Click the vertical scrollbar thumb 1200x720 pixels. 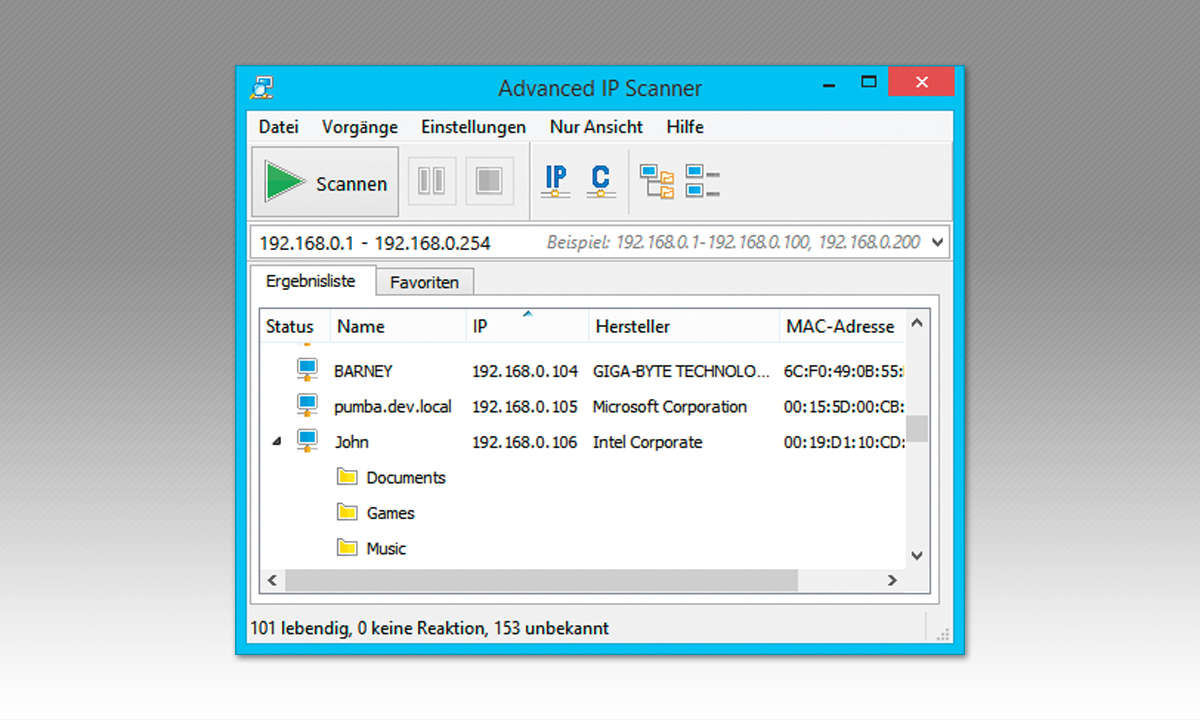[917, 429]
